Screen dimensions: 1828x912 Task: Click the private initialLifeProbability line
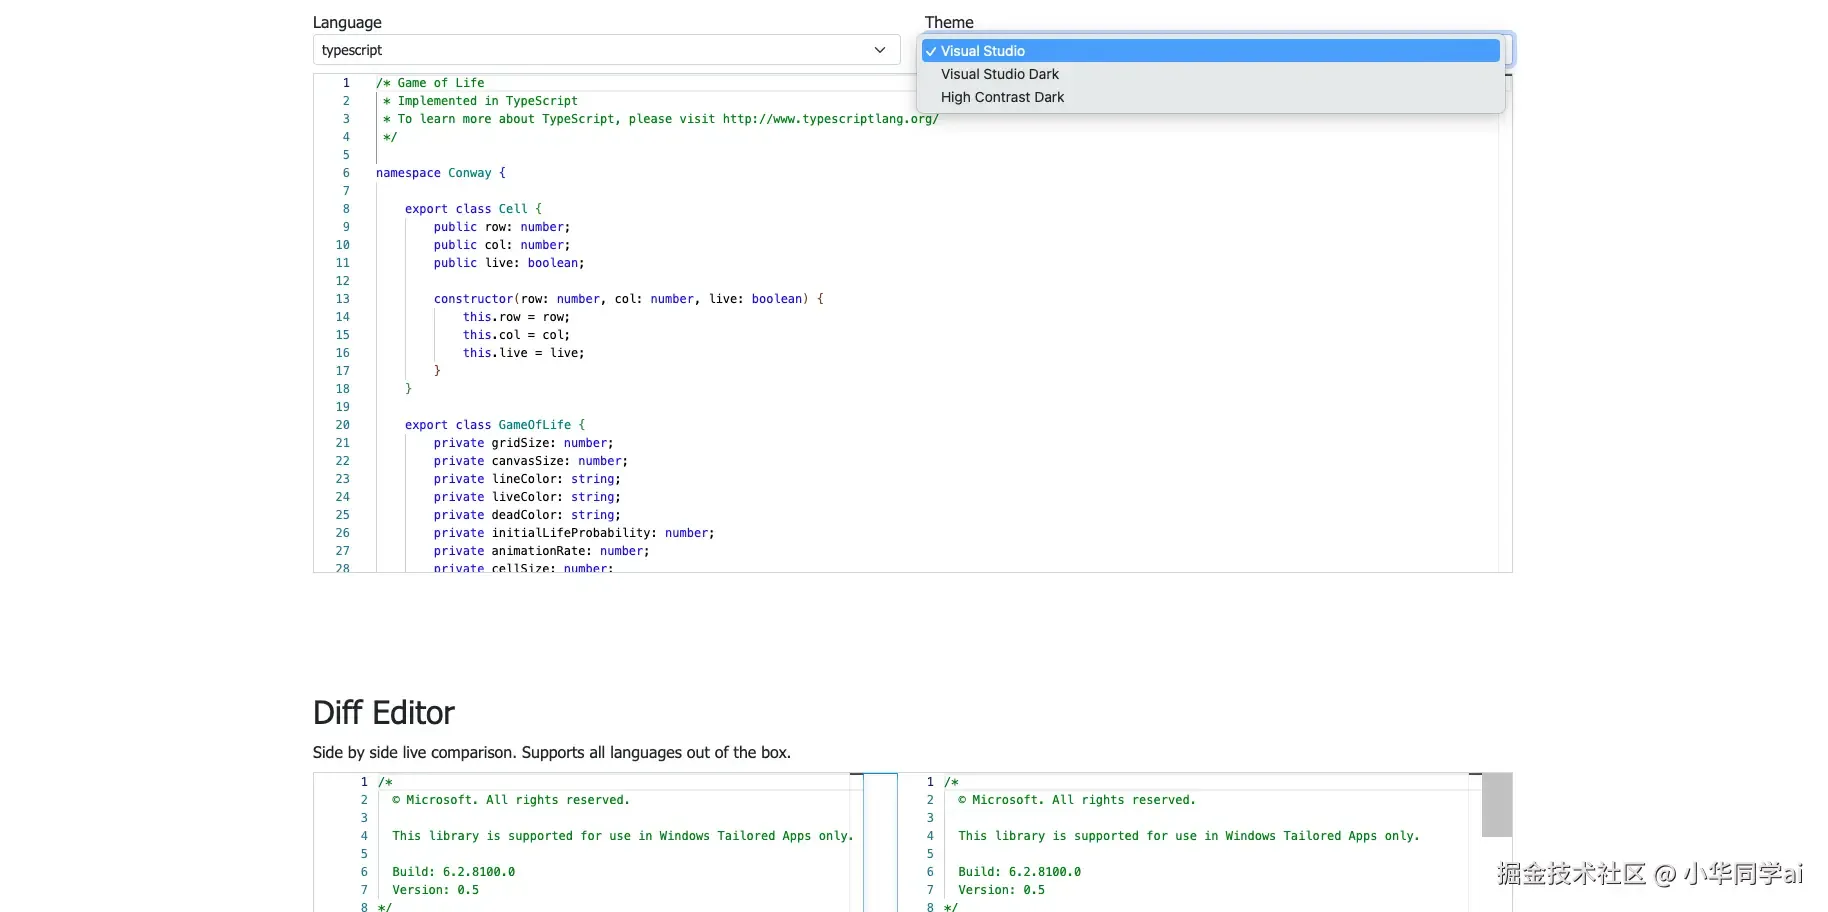tap(574, 533)
